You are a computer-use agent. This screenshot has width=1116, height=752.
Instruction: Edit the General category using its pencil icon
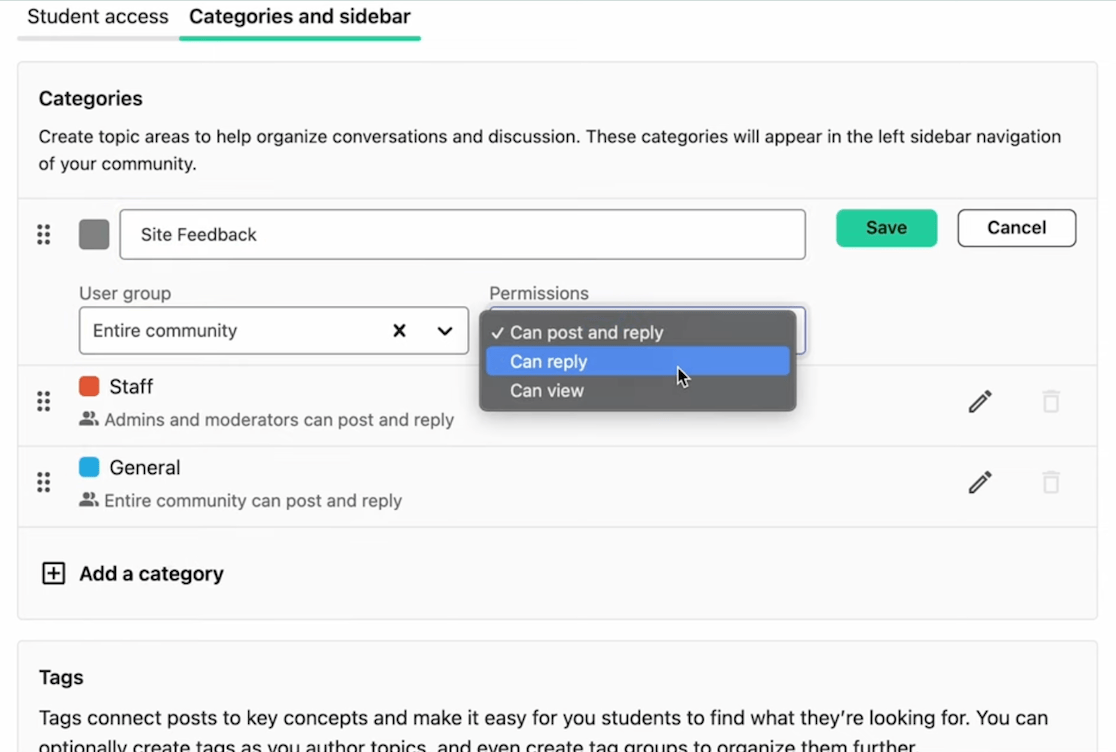click(x=979, y=482)
